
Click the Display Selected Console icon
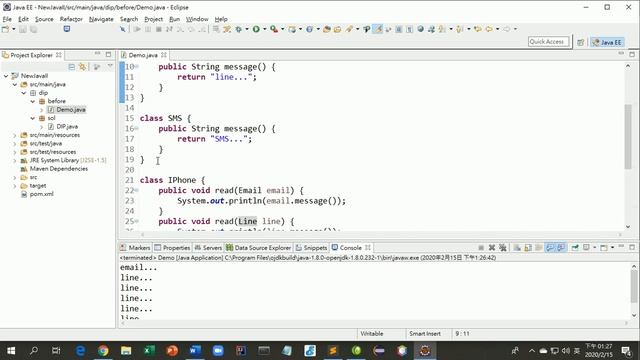[x=586, y=248]
